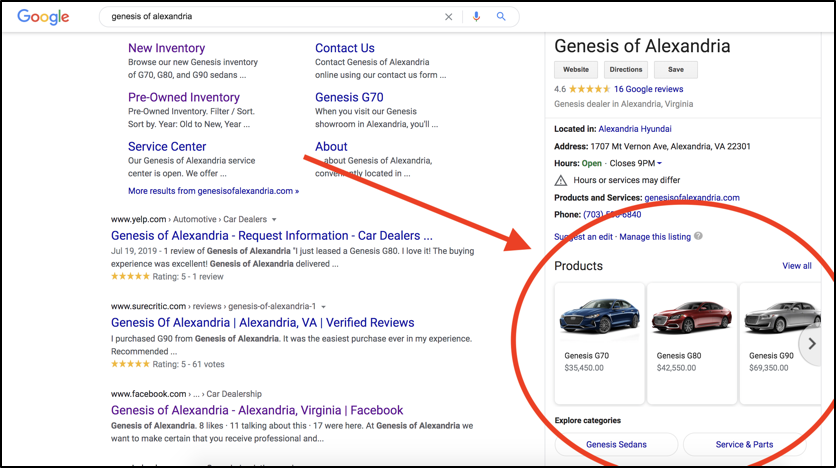The image size is (836, 468).
Task: Select the Genesis Sedans category chip
Action: [x=616, y=445]
